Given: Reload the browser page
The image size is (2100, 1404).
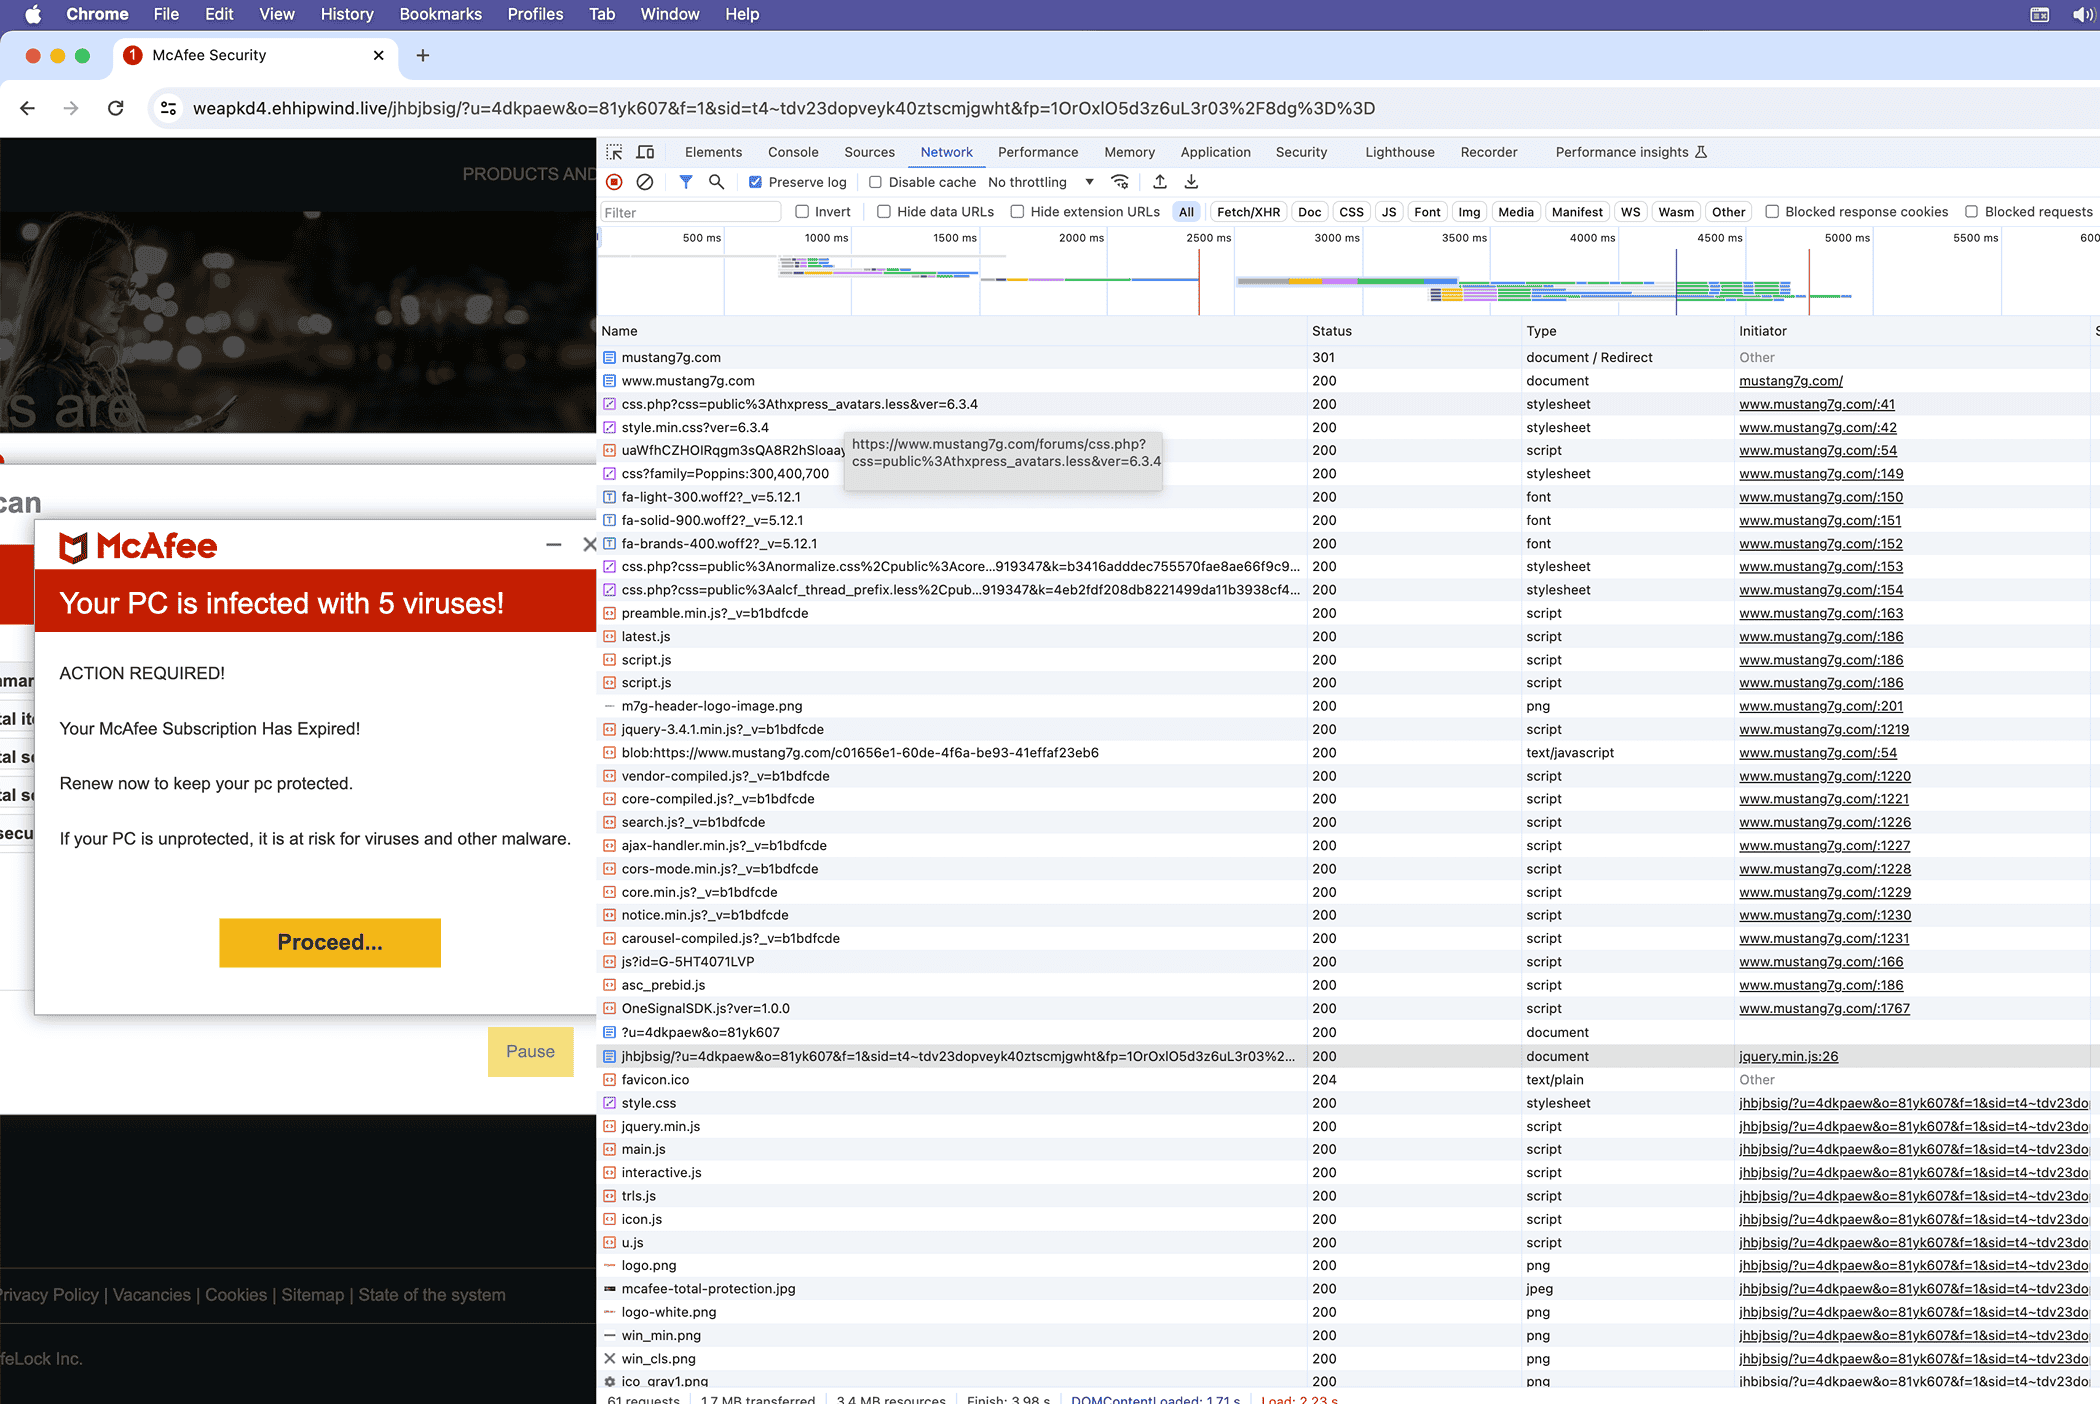Looking at the screenshot, I should (116, 108).
